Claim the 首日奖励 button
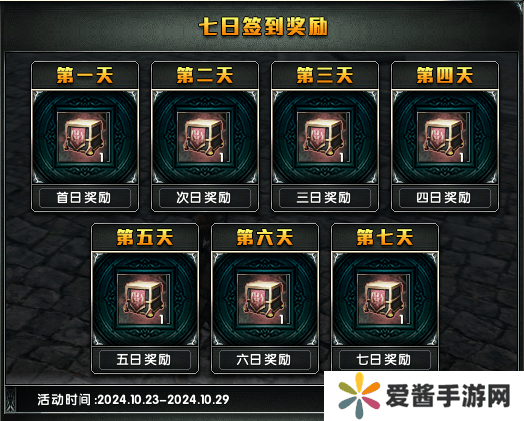Image resolution: width=524 pixels, height=421 pixels. (85, 198)
